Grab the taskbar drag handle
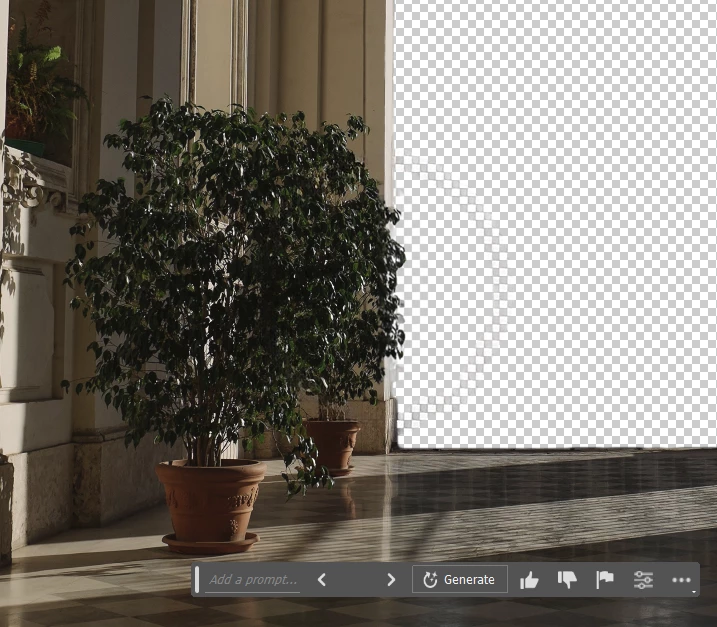This screenshot has height=627, width=717. click(197, 579)
